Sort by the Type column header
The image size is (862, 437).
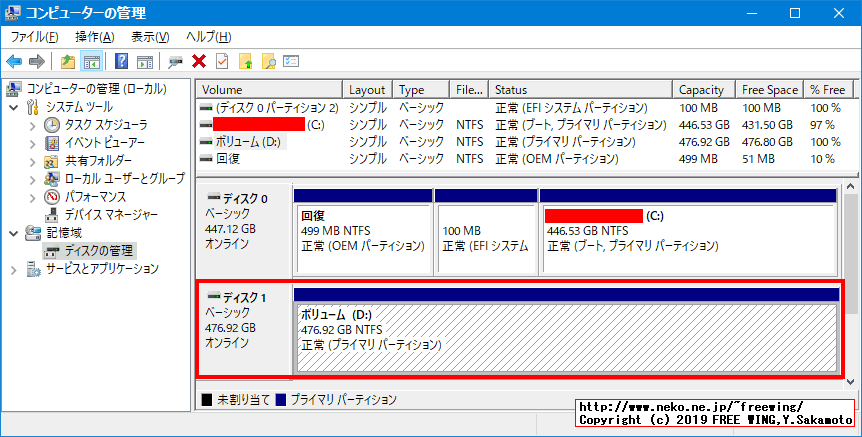coord(421,90)
